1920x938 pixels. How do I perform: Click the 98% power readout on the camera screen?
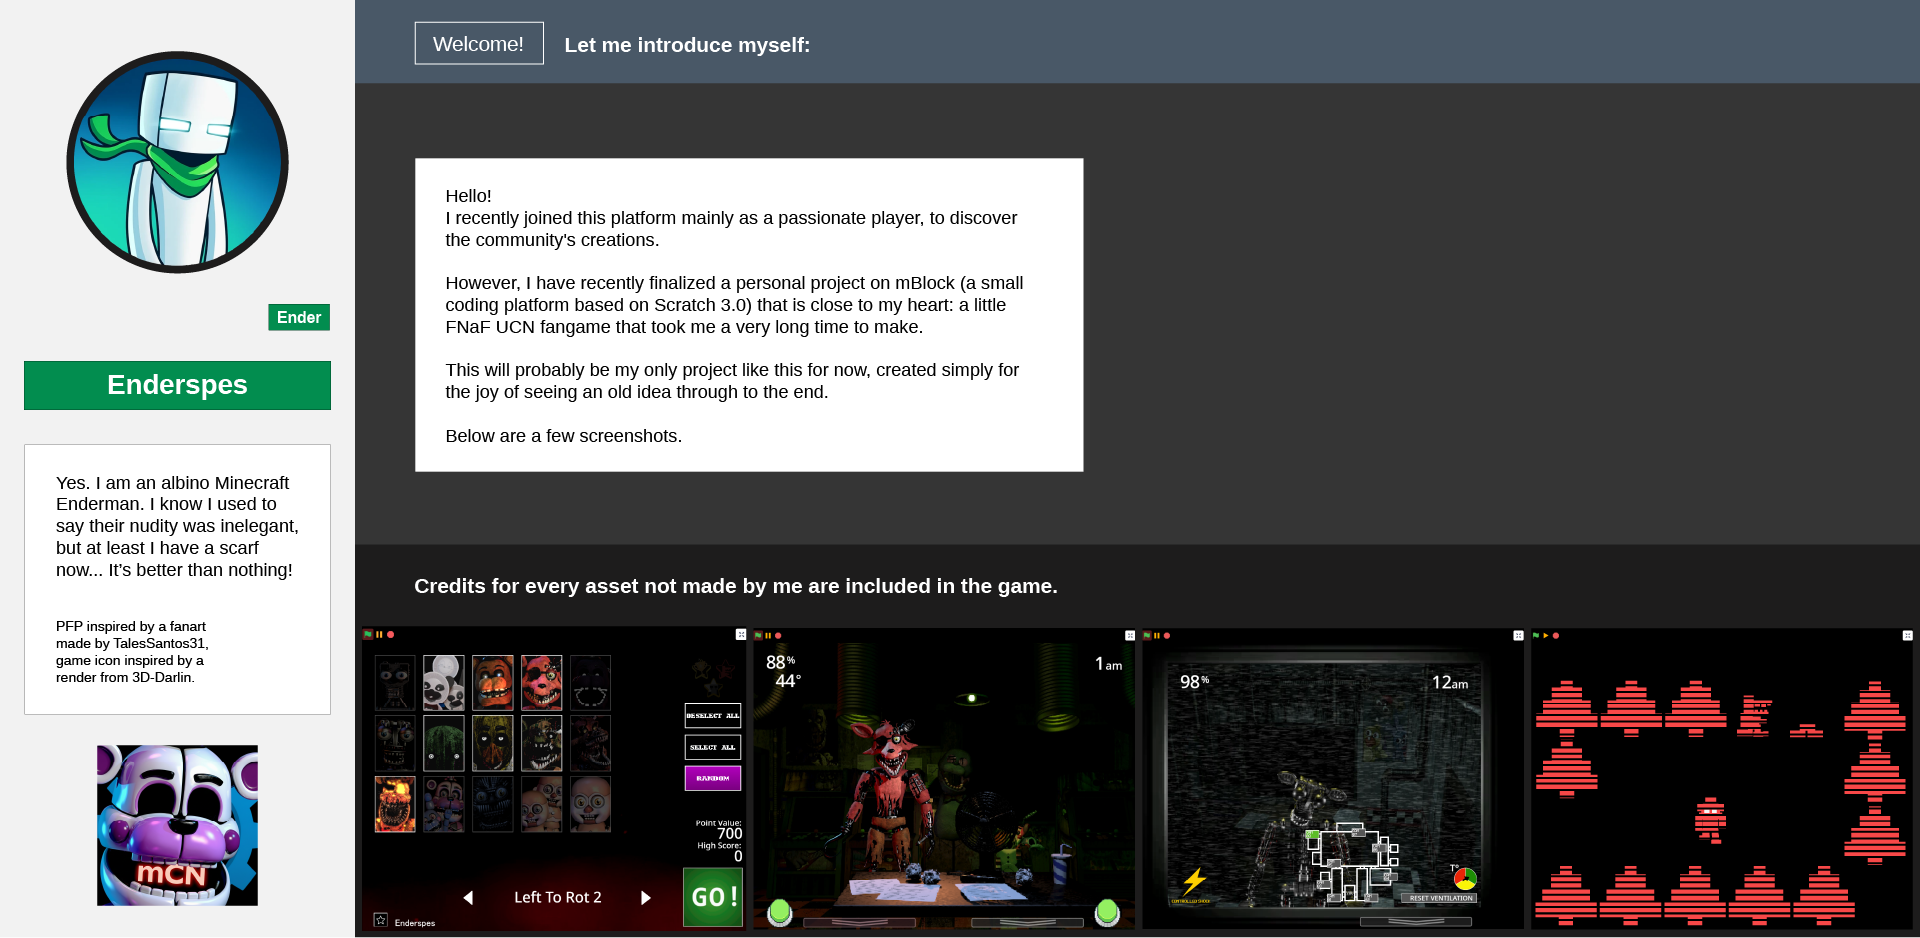(1194, 682)
